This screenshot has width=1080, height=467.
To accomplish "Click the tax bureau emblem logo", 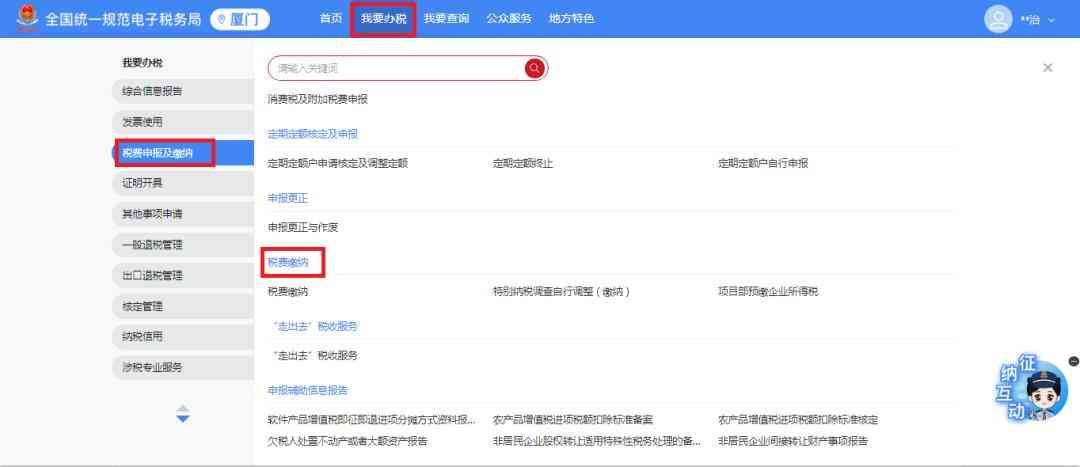I will point(27,18).
